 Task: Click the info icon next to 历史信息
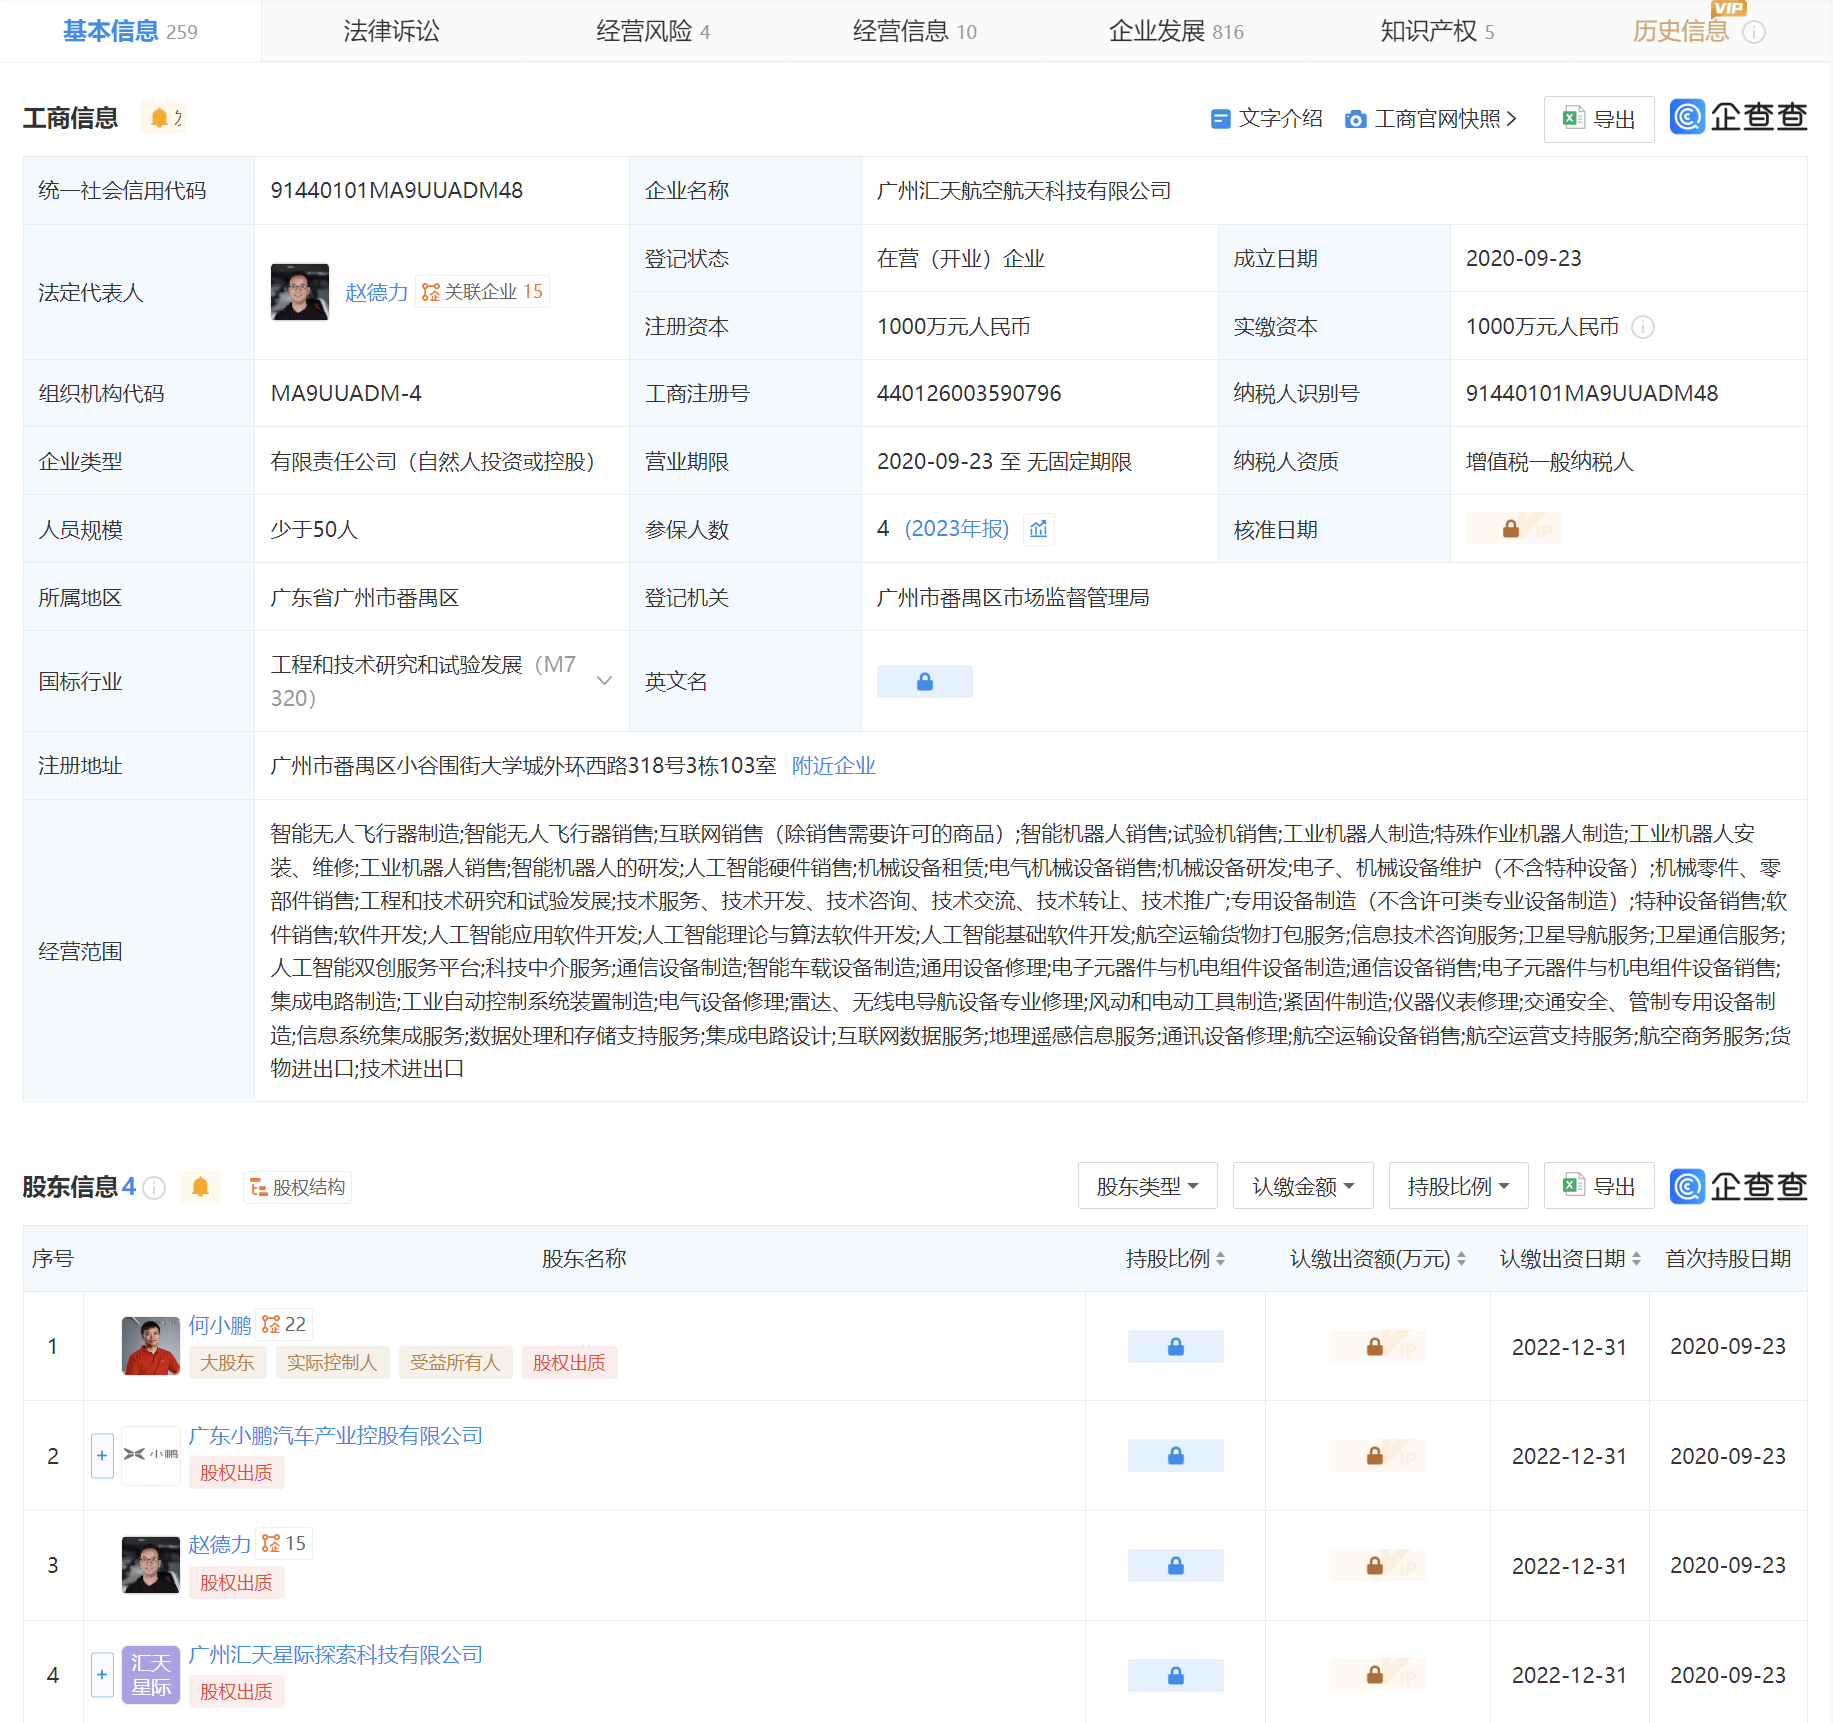(x=1754, y=32)
